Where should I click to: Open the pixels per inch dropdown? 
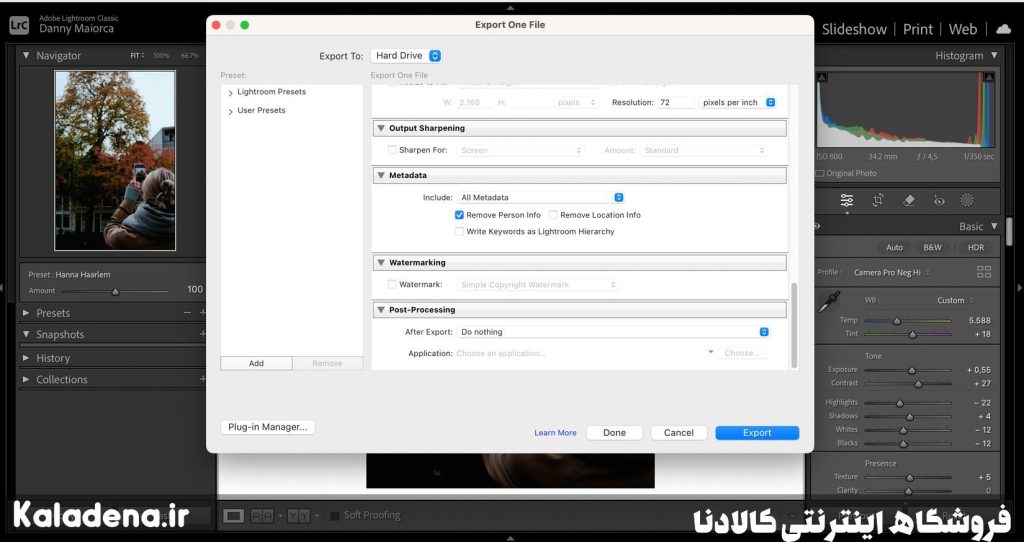(x=737, y=103)
